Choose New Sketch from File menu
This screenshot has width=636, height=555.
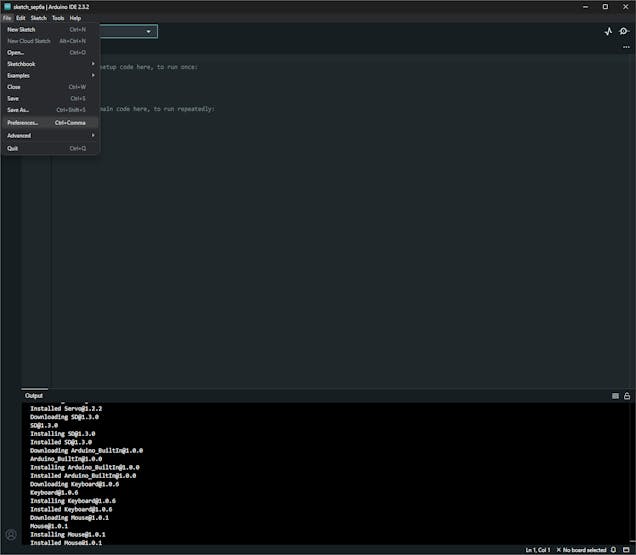pyautogui.click(x=50, y=30)
